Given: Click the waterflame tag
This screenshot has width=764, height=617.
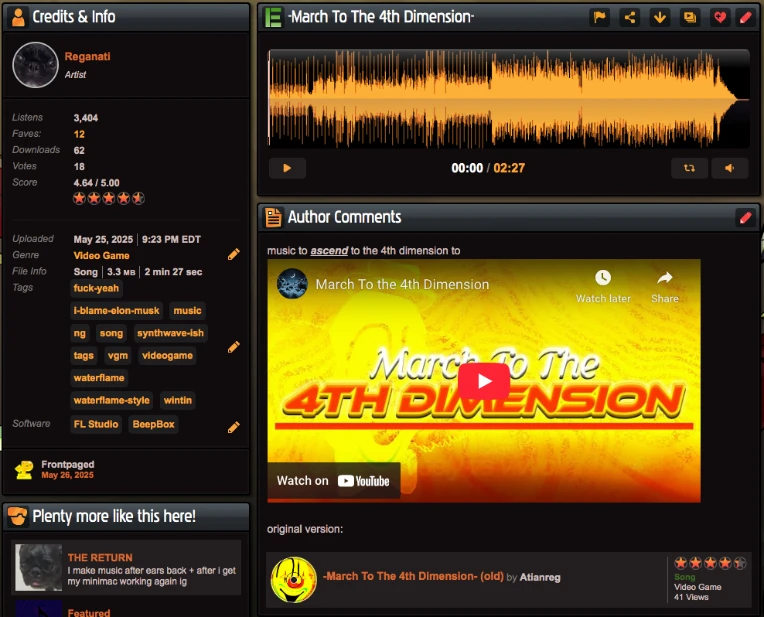Looking at the screenshot, I should click(x=99, y=378).
